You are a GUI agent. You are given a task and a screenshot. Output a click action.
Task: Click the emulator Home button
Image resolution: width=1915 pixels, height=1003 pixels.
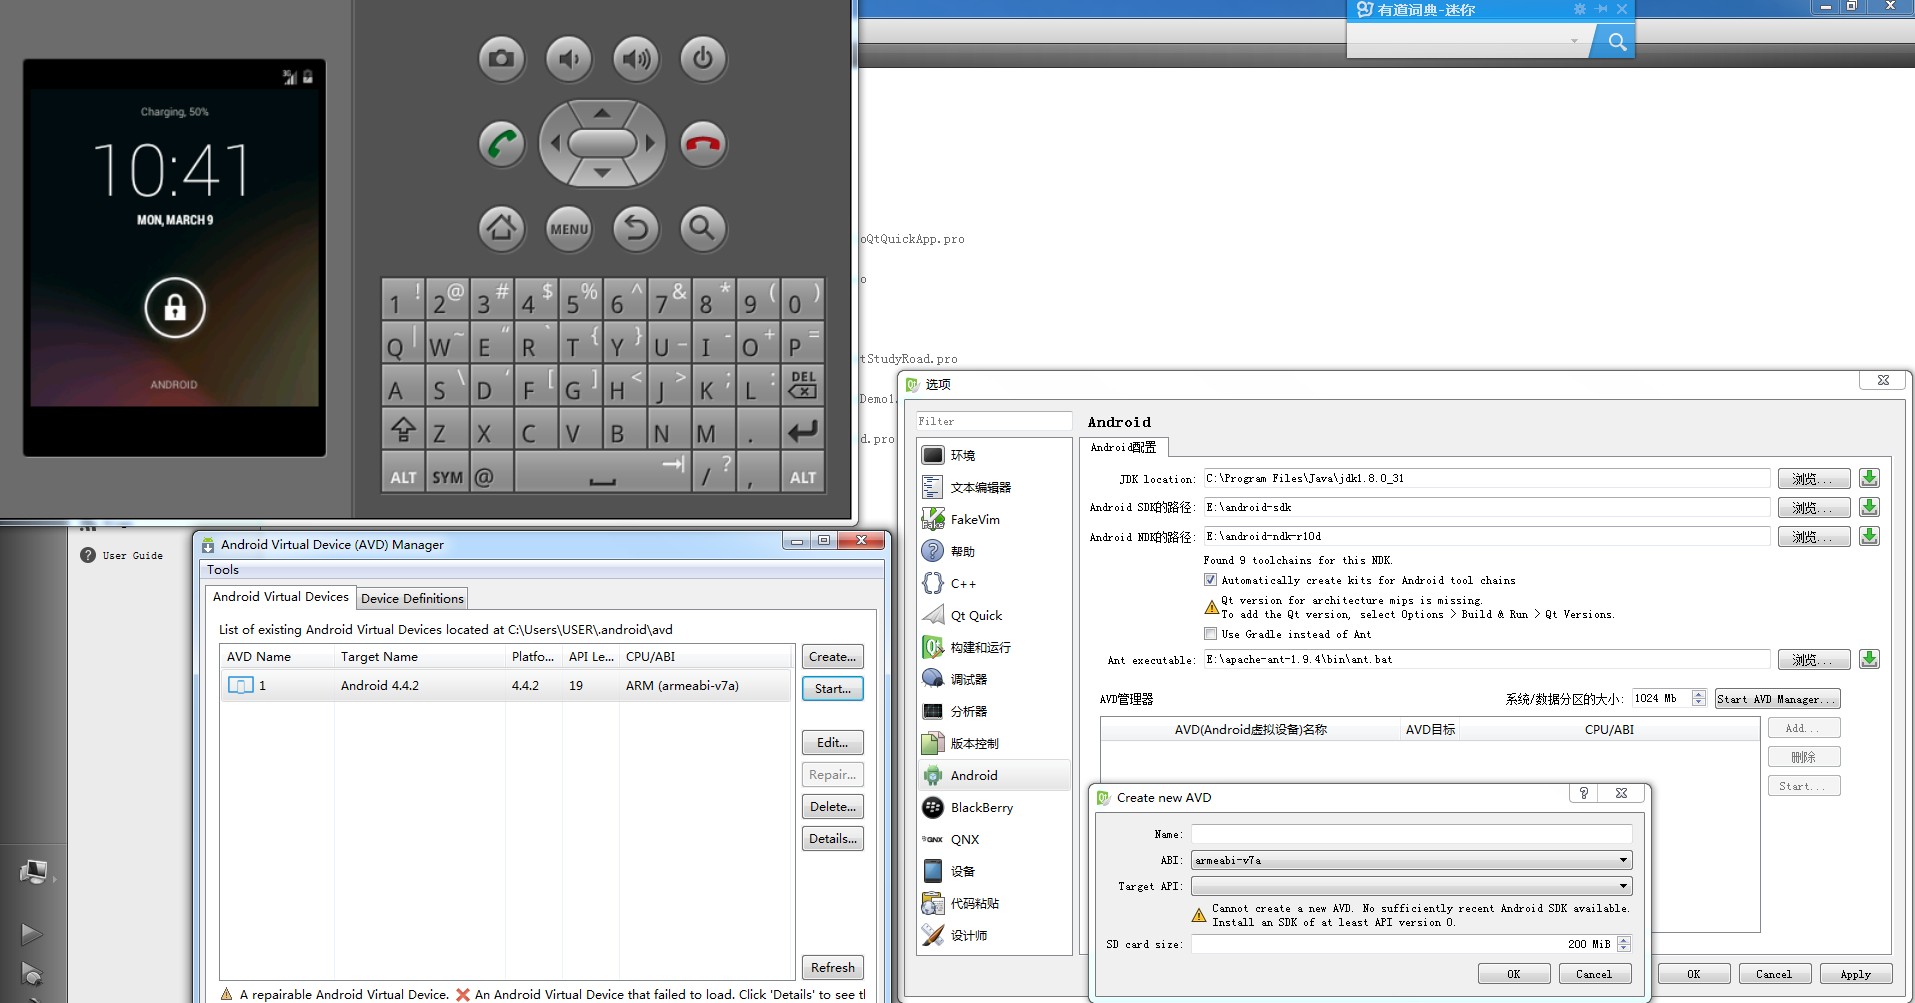[501, 229]
